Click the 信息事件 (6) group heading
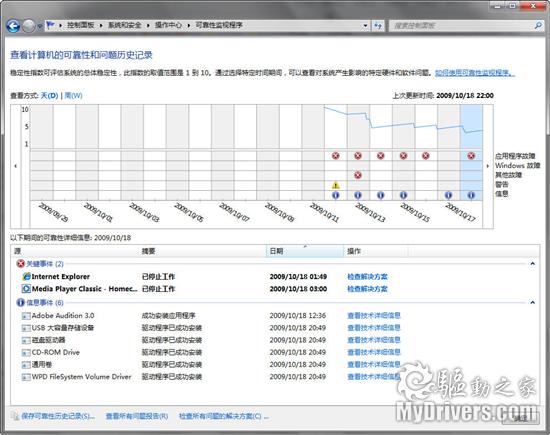The height and width of the screenshot is (435, 550). pyautogui.click(x=45, y=303)
